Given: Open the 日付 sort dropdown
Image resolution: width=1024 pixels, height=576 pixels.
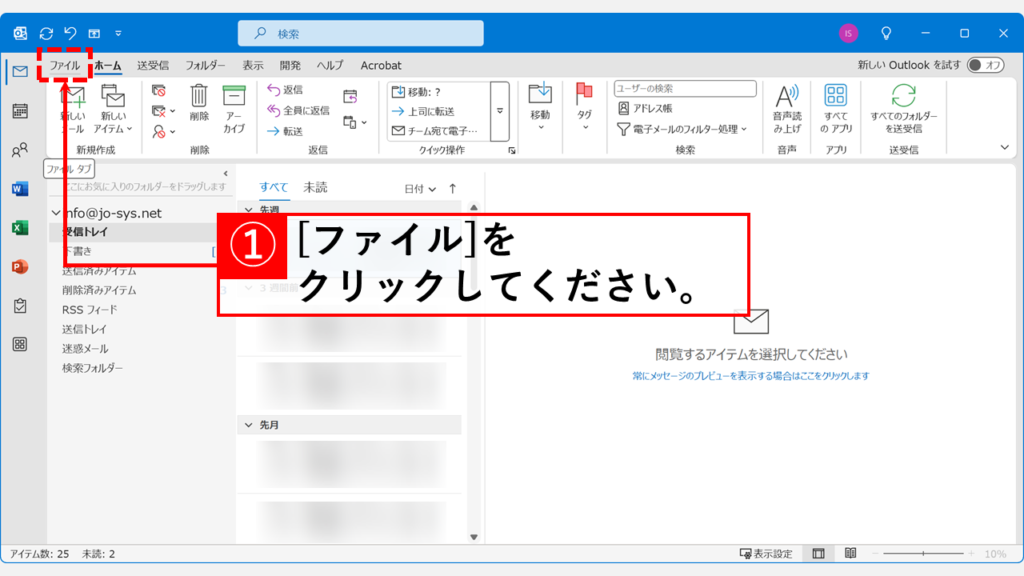Looking at the screenshot, I should click(419, 189).
